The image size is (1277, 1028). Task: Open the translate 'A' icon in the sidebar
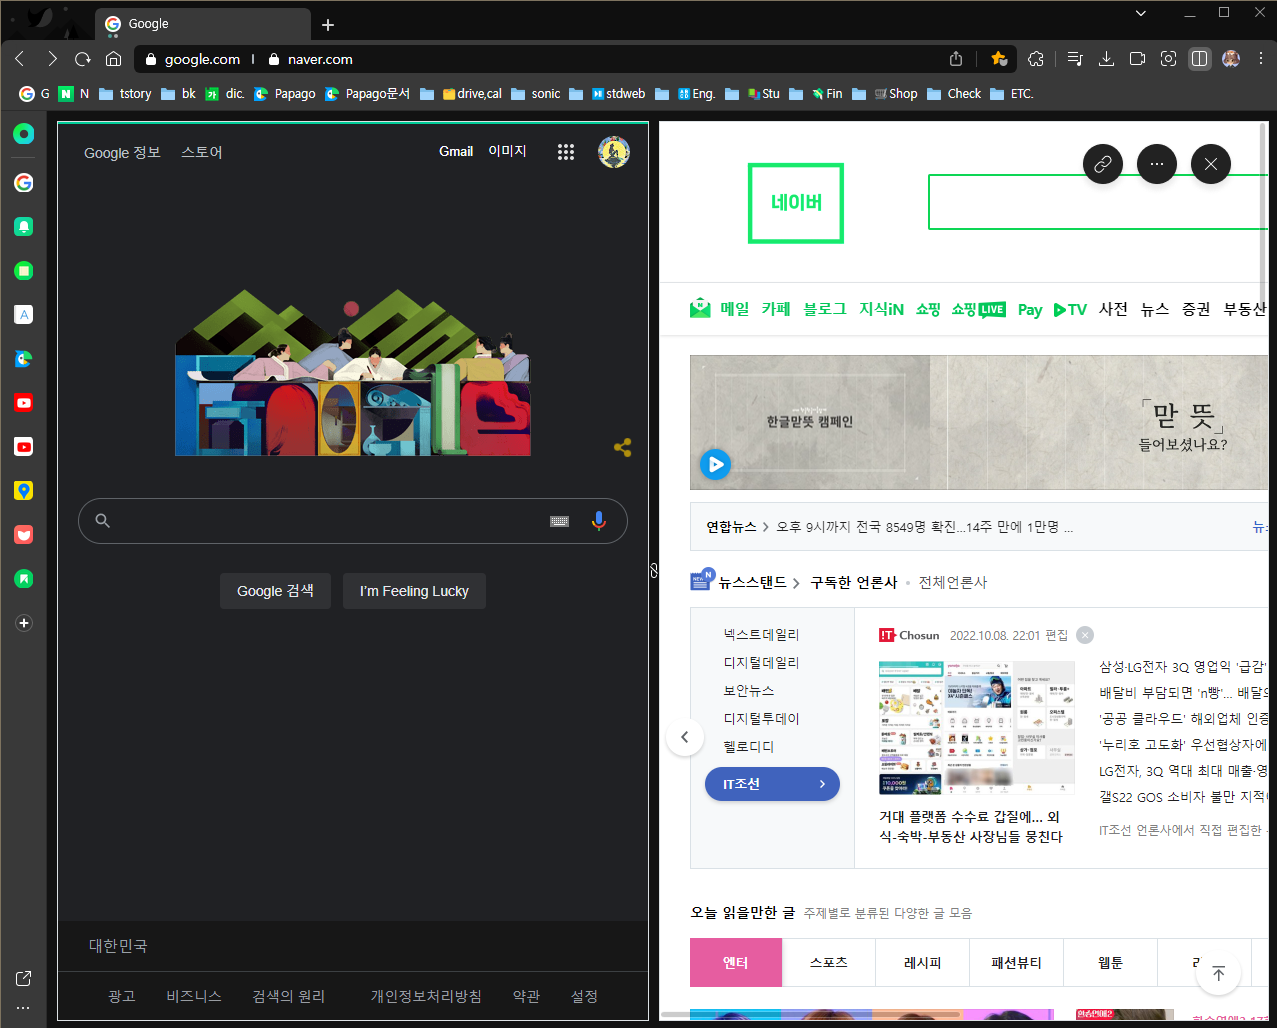(x=24, y=315)
